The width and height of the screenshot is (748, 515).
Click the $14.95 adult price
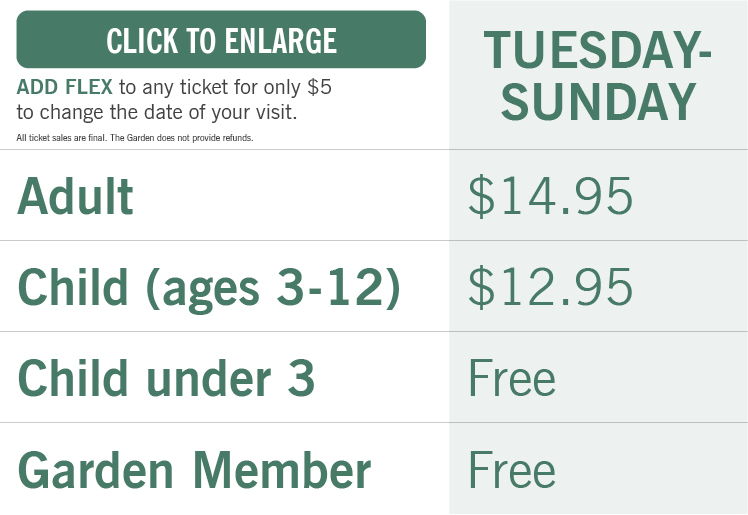click(x=550, y=196)
